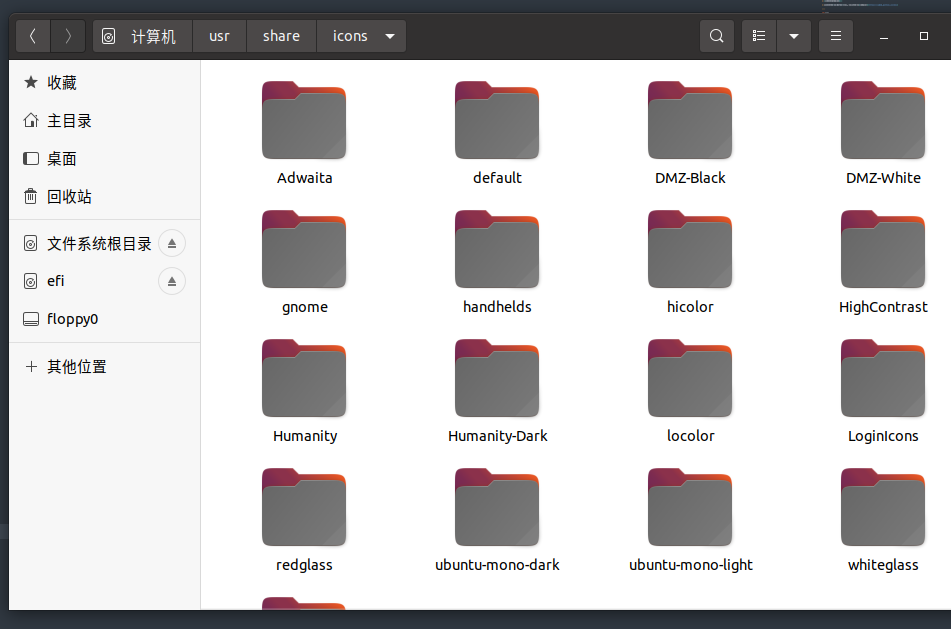This screenshot has width=951, height=629.
Task: Expand the view options dropdown arrow
Action: click(x=793, y=36)
